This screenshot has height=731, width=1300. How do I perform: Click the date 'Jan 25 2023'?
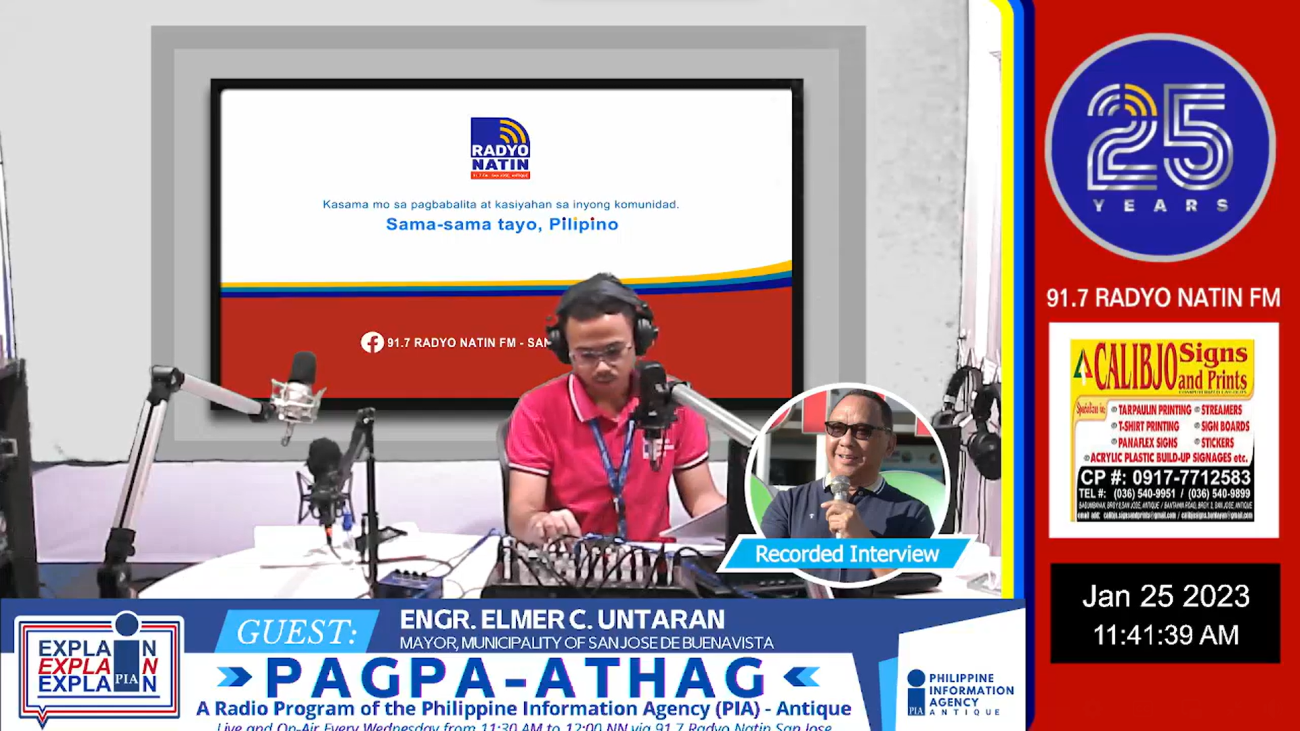(1166, 597)
